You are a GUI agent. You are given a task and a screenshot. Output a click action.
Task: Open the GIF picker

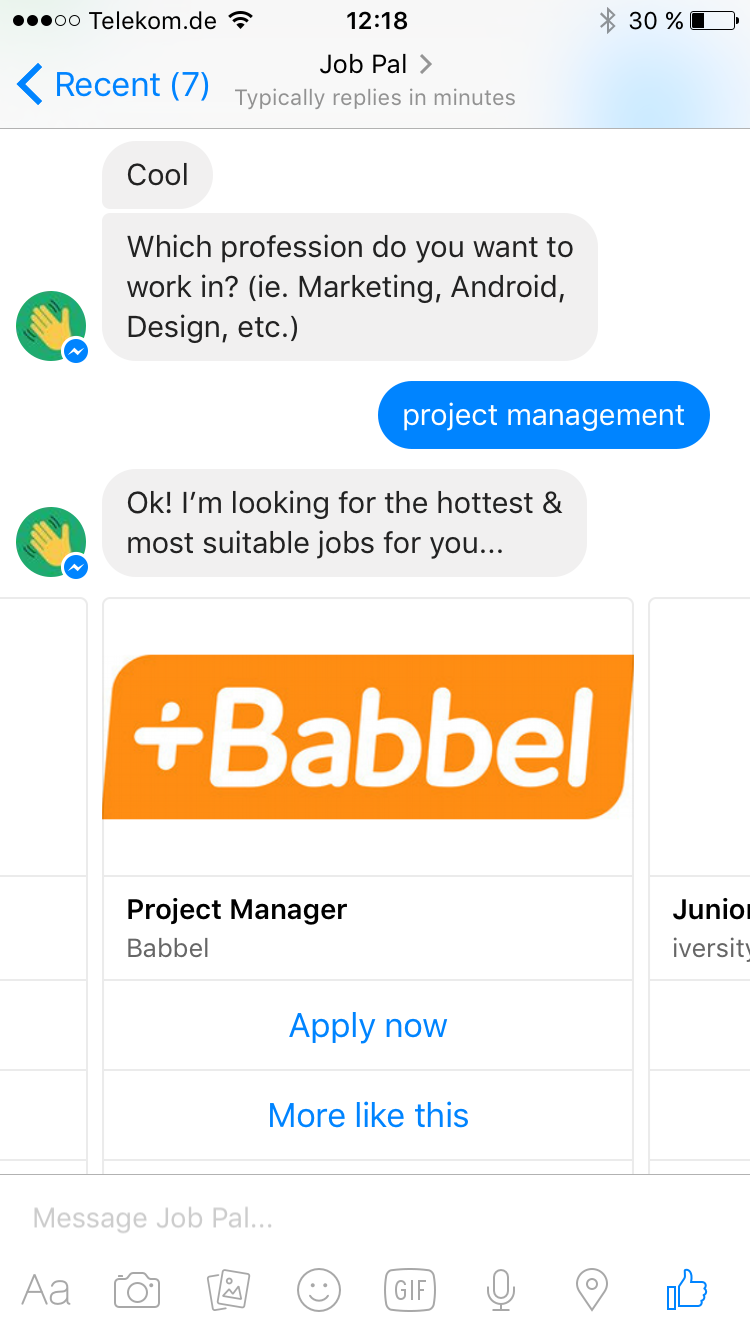pos(410,1290)
